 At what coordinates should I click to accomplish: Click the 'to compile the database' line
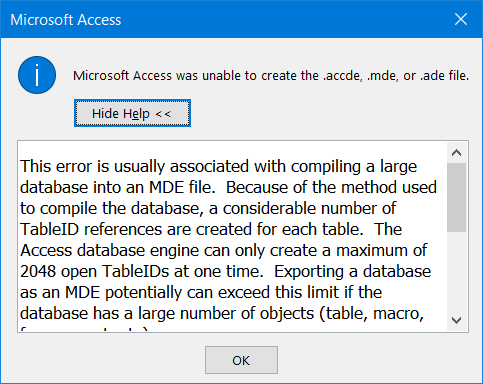pyautogui.click(x=208, y=209)
